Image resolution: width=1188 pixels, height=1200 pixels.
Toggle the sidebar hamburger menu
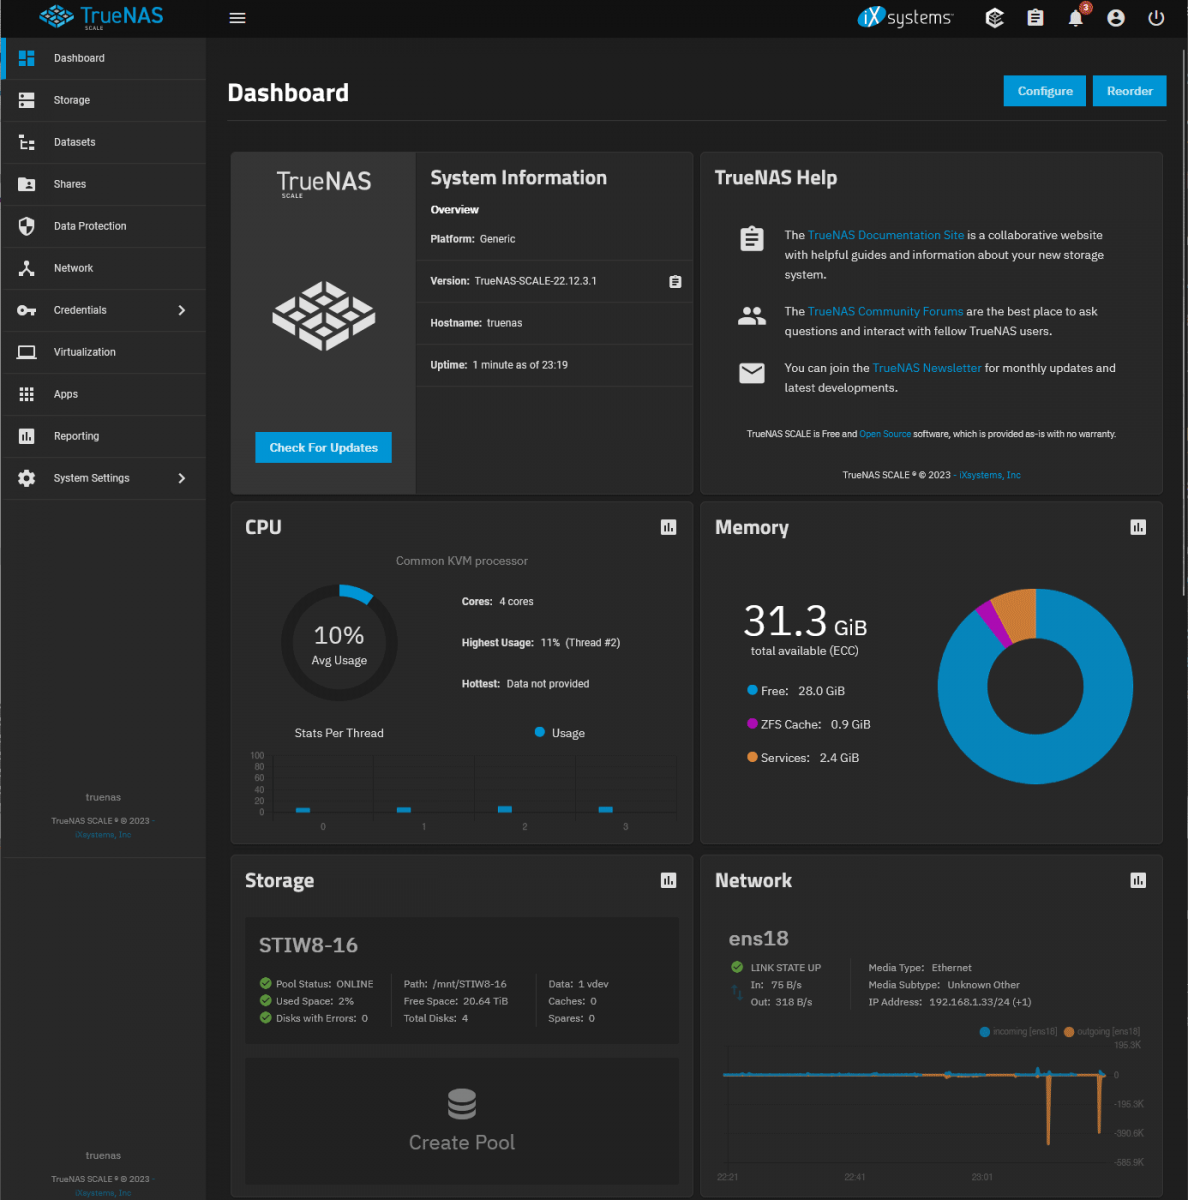click(237, 18)
